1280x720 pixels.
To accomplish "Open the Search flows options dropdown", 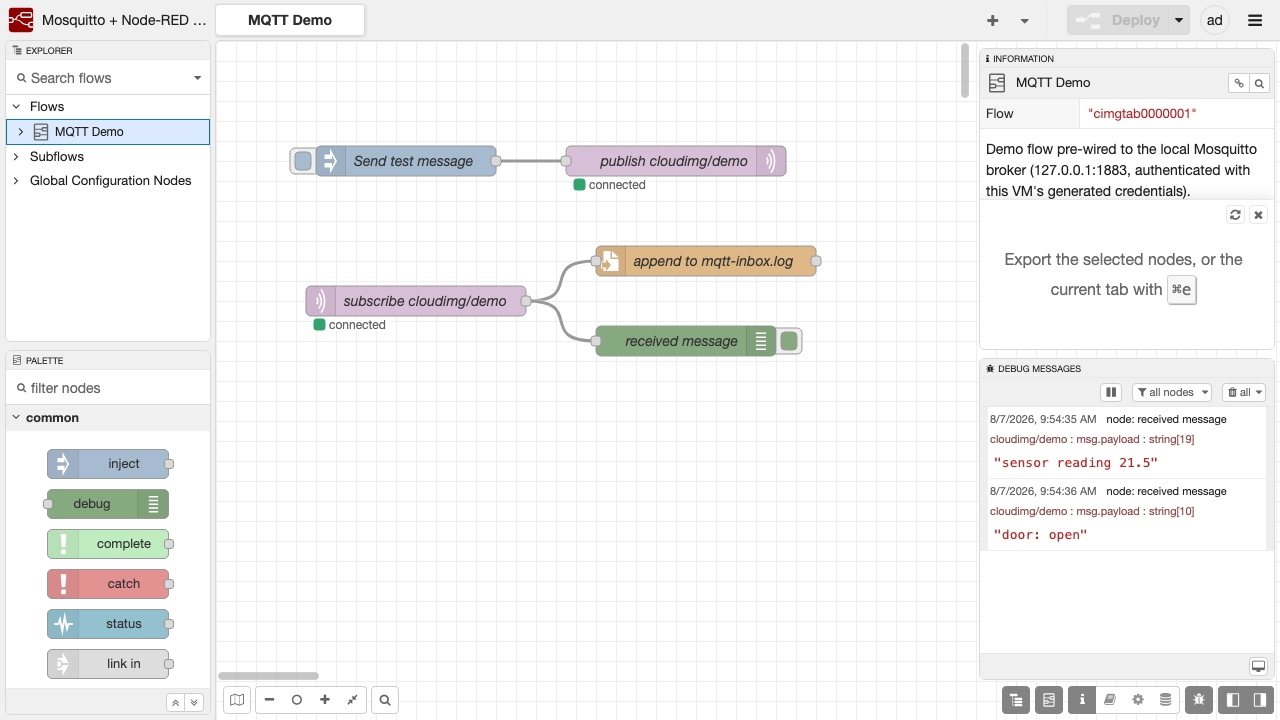I will [197, 78].
